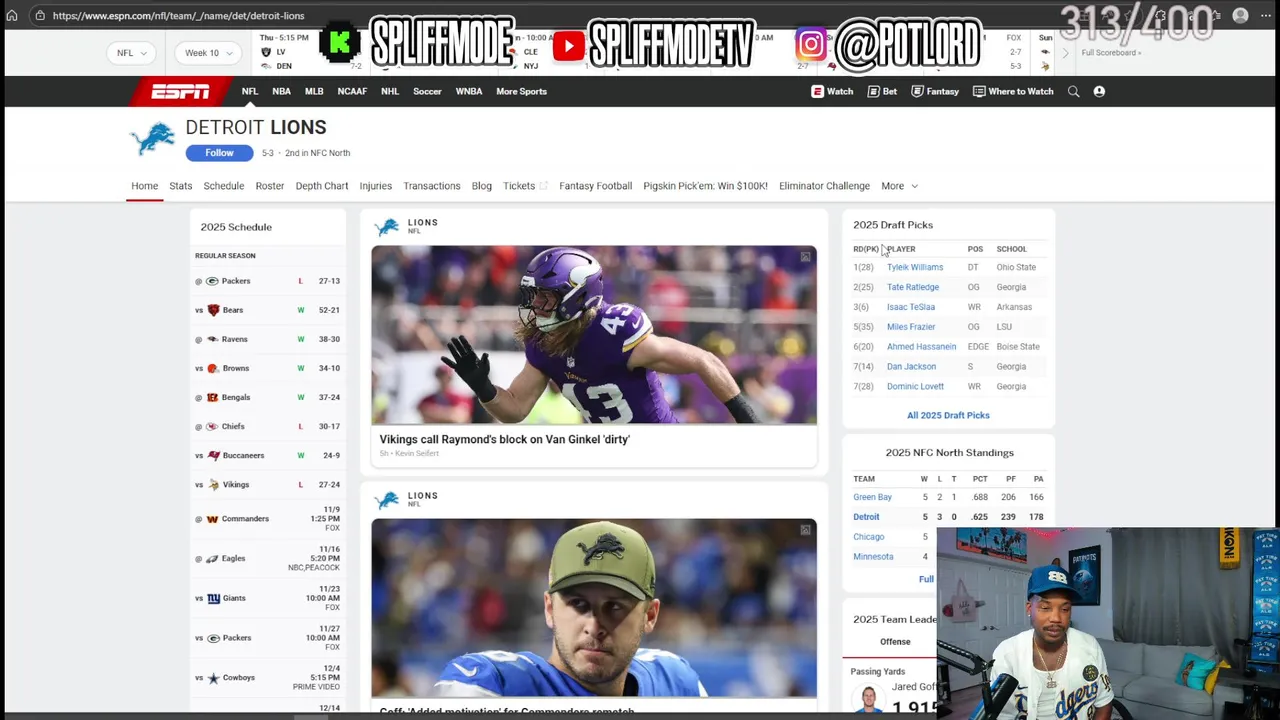Click the Bears logo in schedule
Viewport: 1280px width, 720px height.
tap(212, 310)
